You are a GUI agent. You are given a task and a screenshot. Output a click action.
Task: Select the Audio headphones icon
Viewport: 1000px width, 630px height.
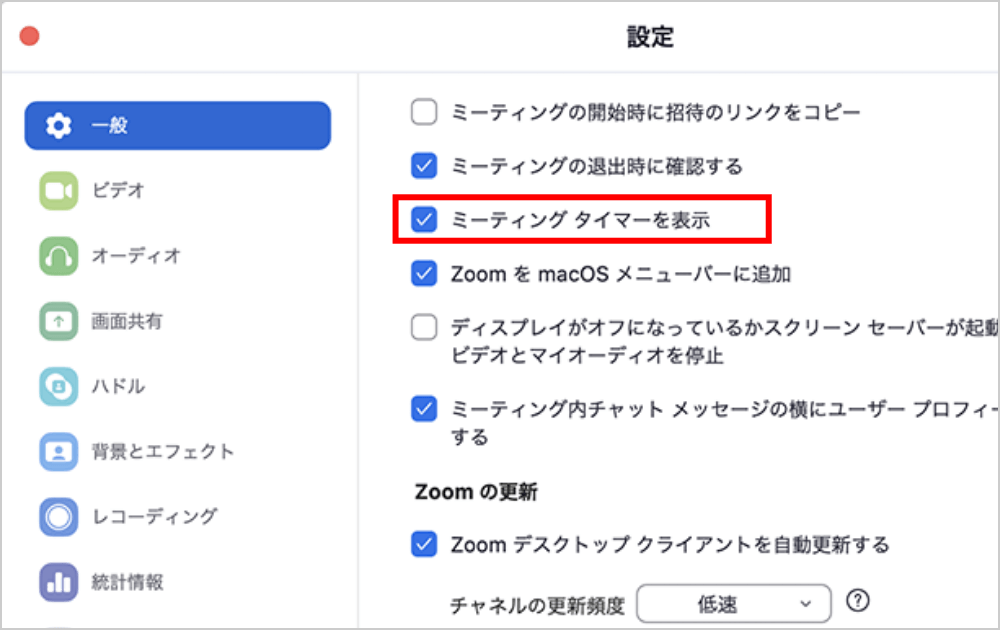(59, 256)
